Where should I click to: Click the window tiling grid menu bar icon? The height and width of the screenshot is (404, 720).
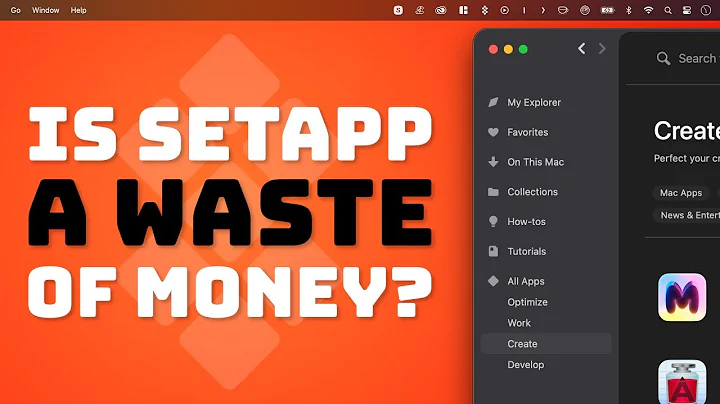coord(463,10)
